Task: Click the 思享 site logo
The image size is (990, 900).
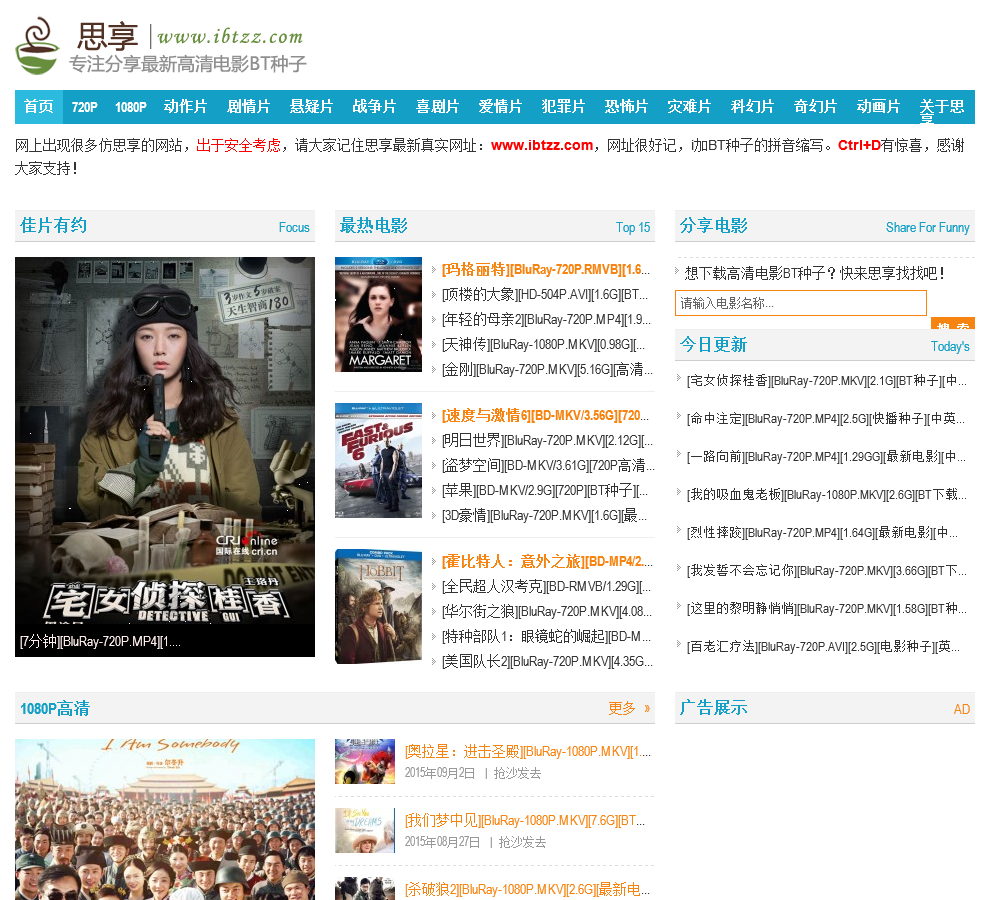Action: (160, 45)
